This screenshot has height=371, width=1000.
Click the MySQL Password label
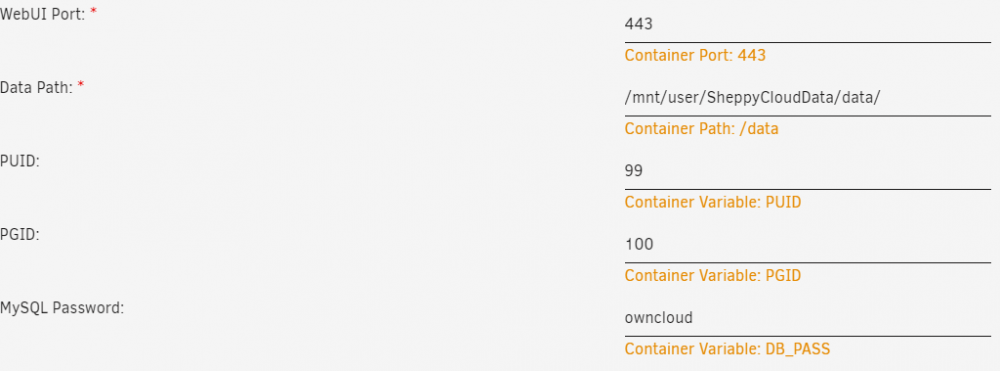pos(62,309)
